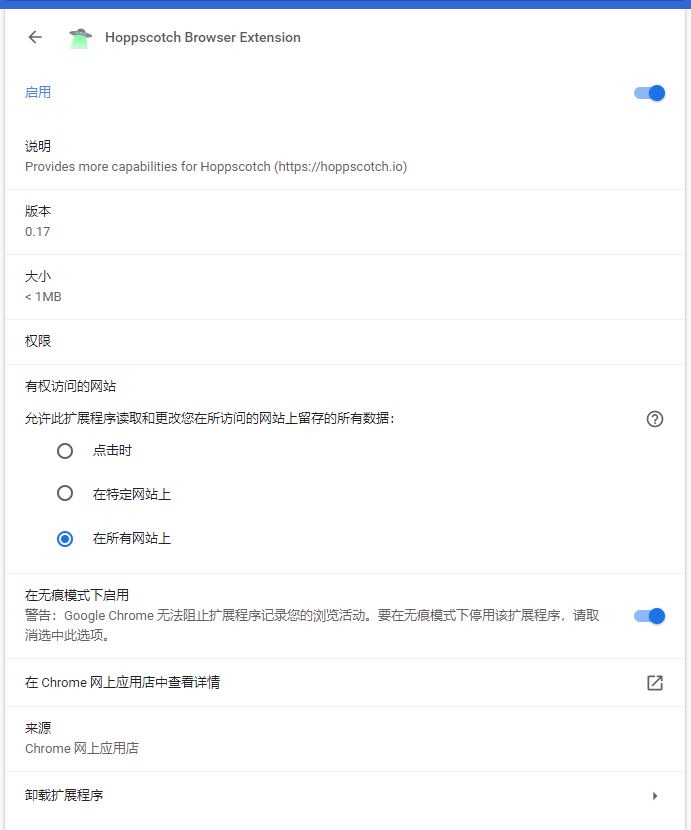
Task: Click the 大小 label
Action: pos(38,276)
